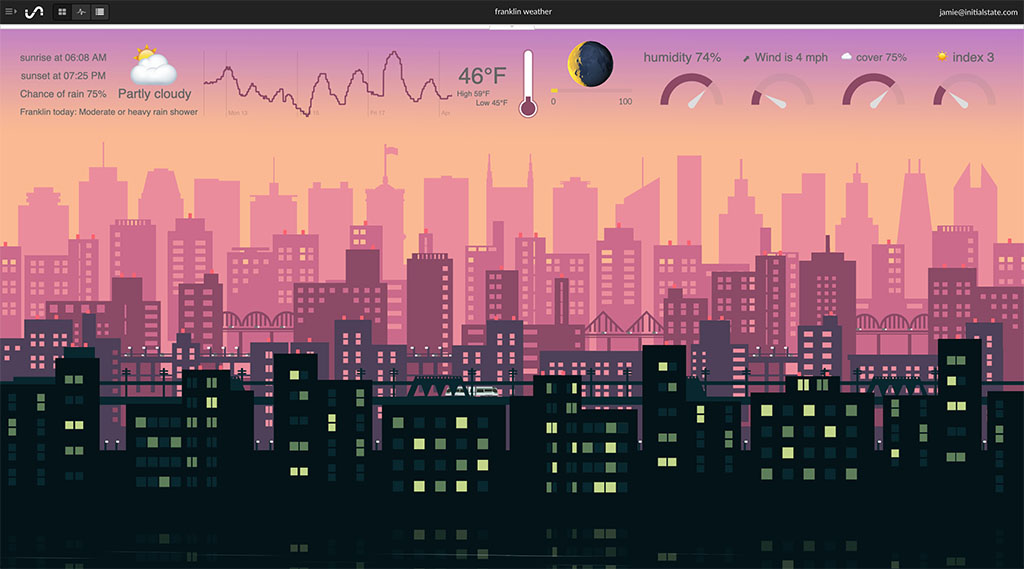Click the cloud cover icon

(846, 57)
